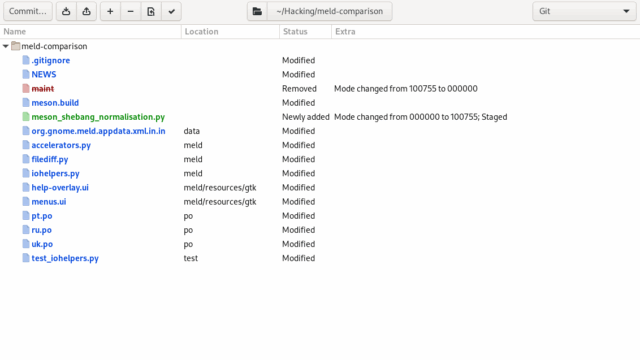Click the file icon beside .gitignore
Viewport: 640px width, 360px height.
[x=26, y=60]
